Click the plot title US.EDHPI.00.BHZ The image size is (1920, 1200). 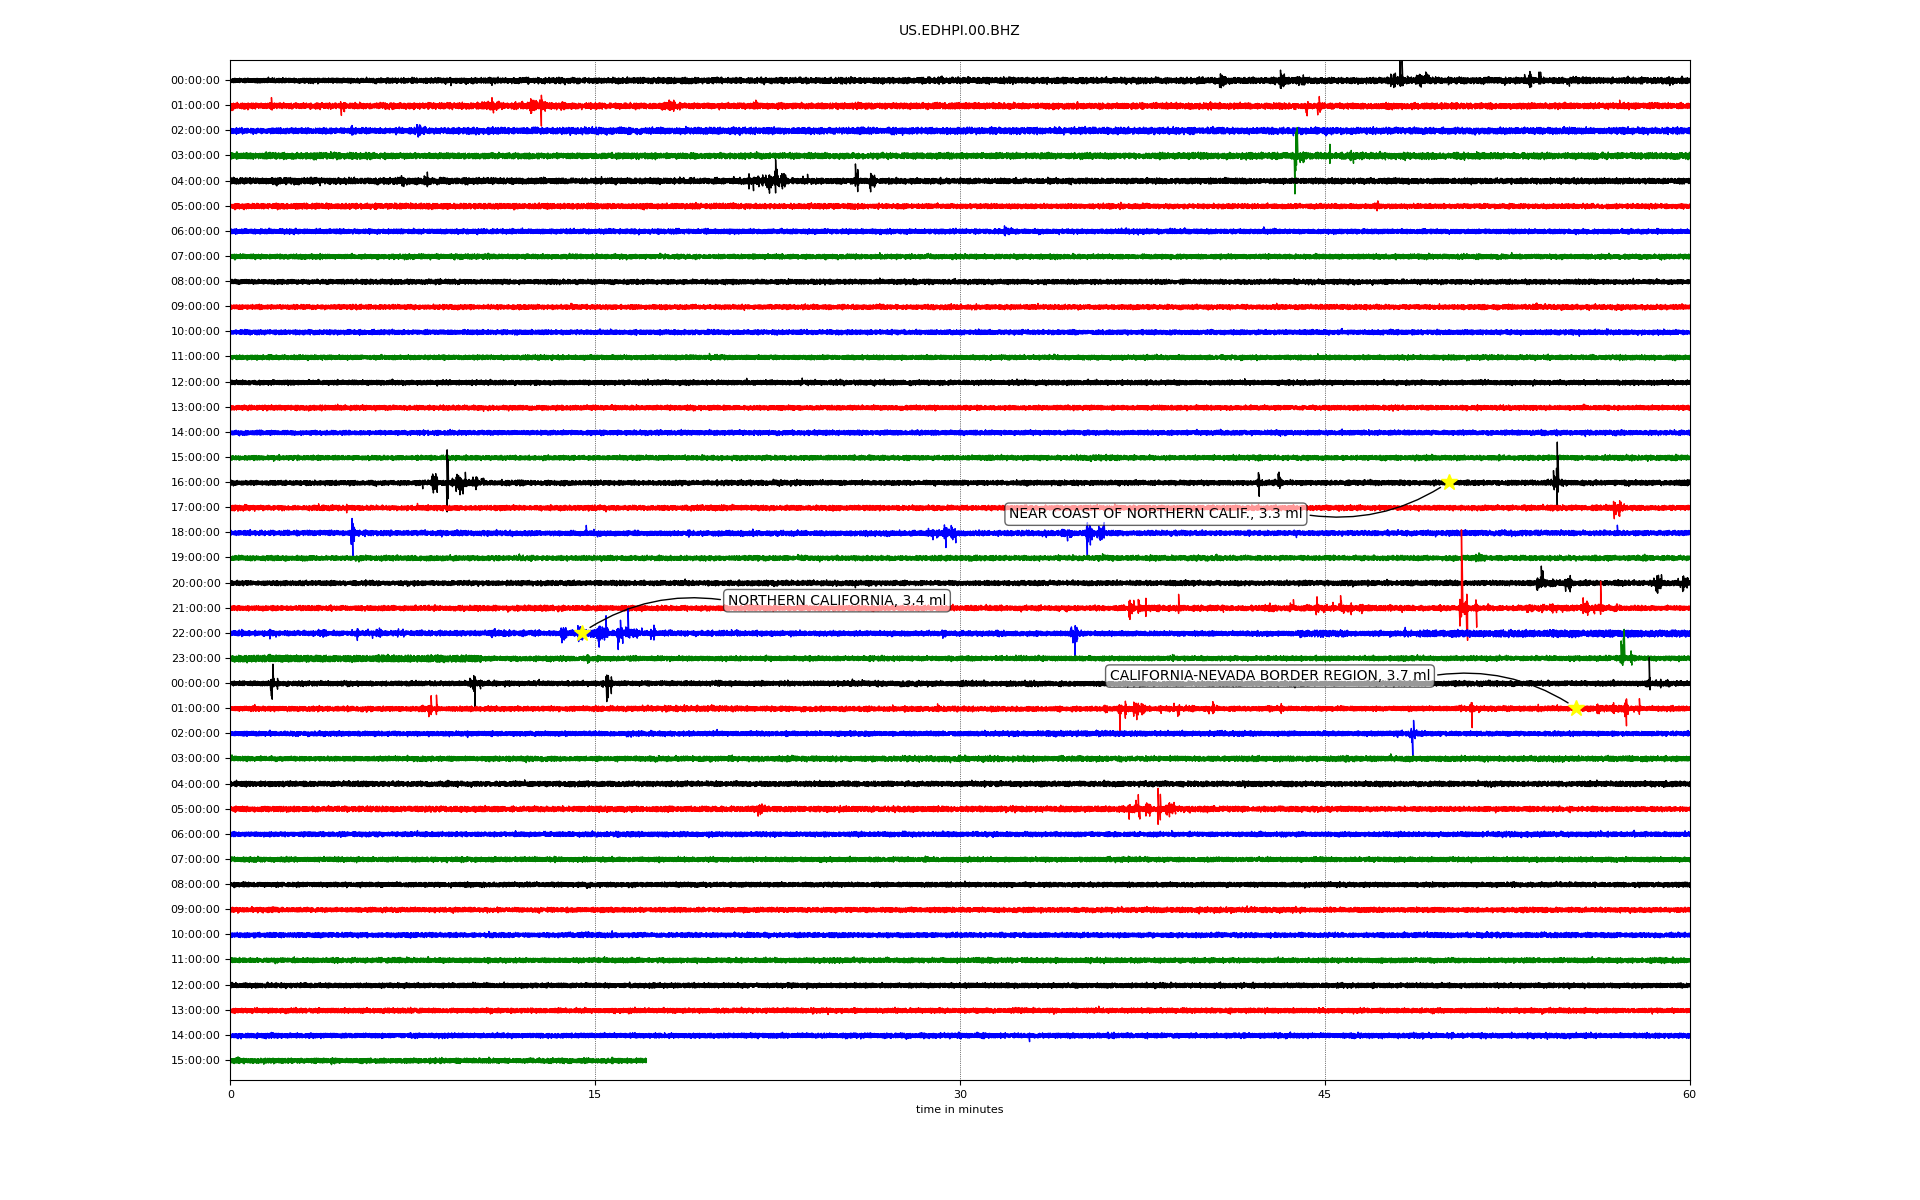959,31
